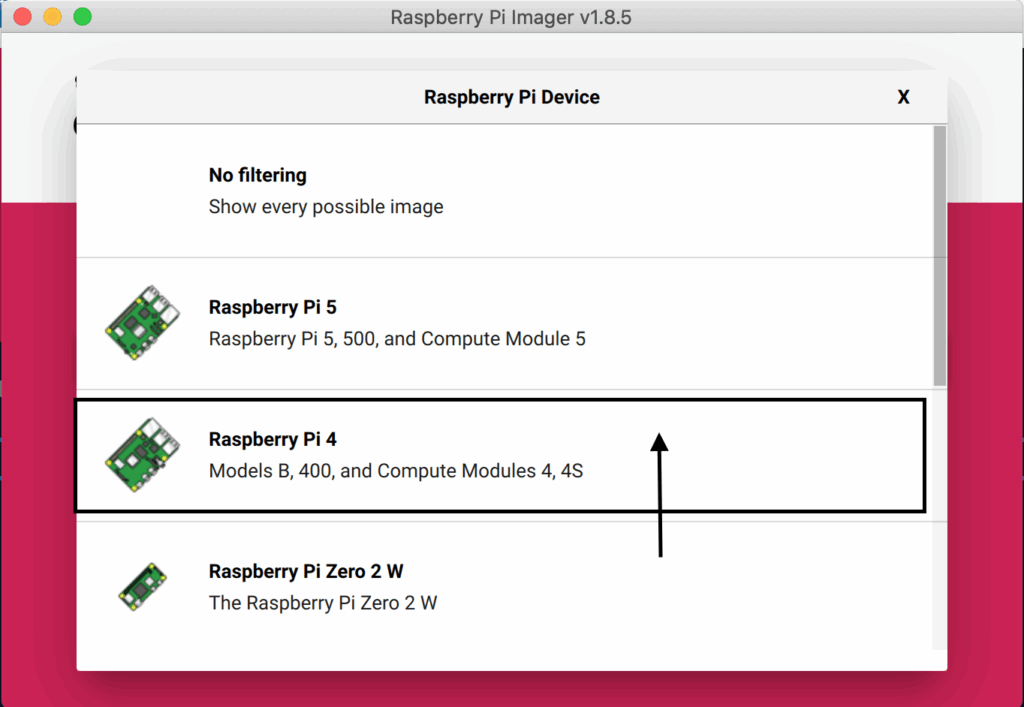Click the yellow minimize window button
The height and width of the screenshot is (707, 1024).
pos(52,16)
